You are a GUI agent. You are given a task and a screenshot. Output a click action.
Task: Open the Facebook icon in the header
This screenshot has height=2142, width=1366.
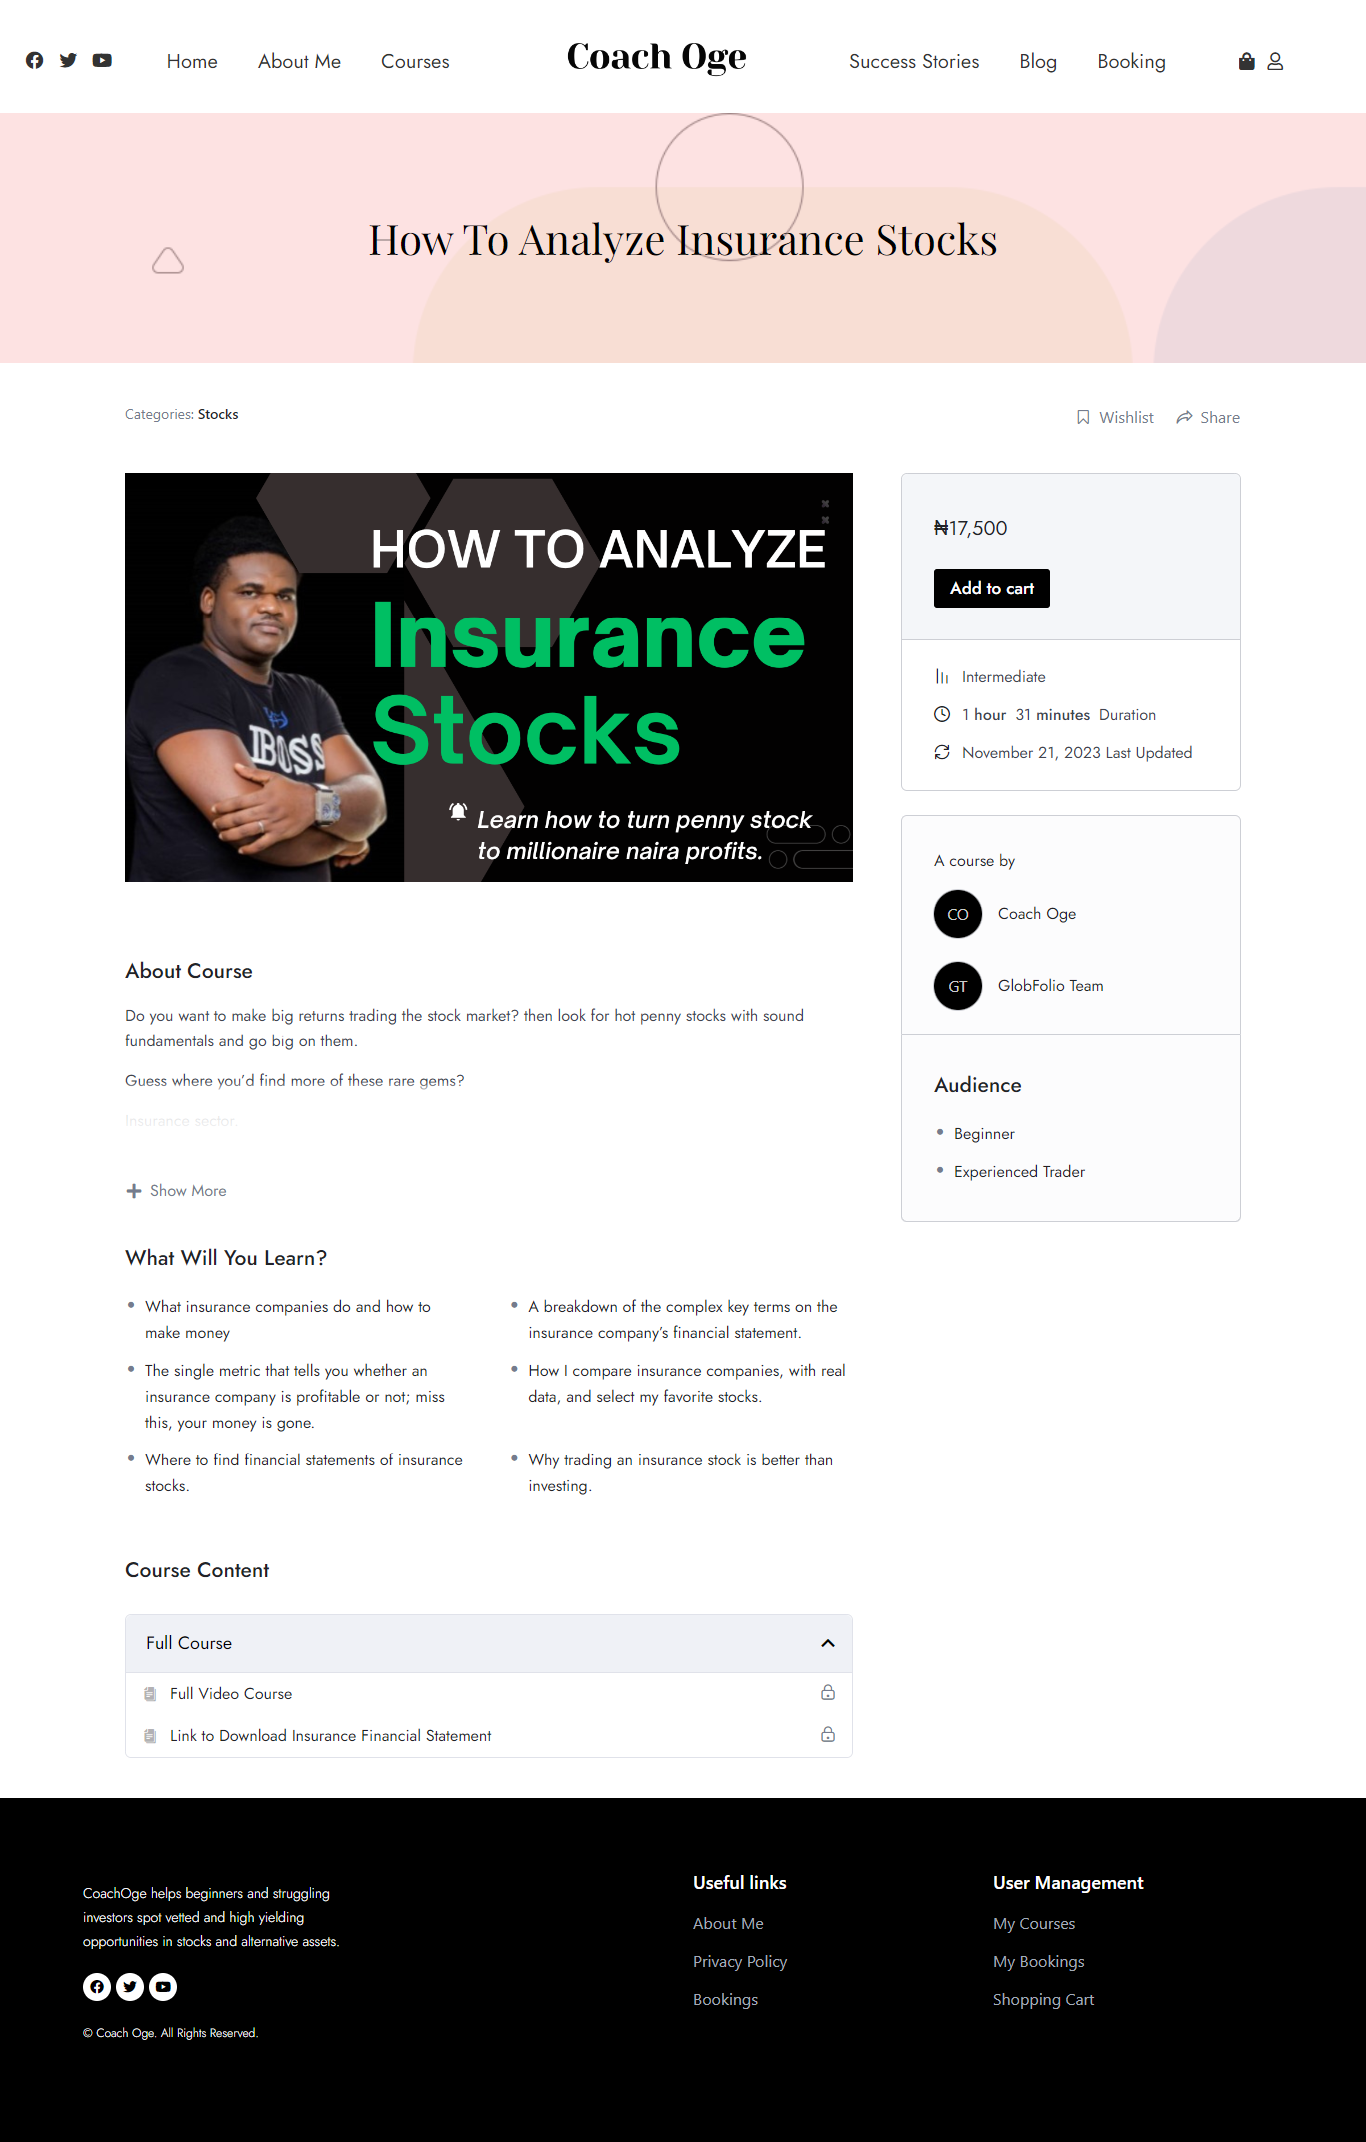[34, 60]
